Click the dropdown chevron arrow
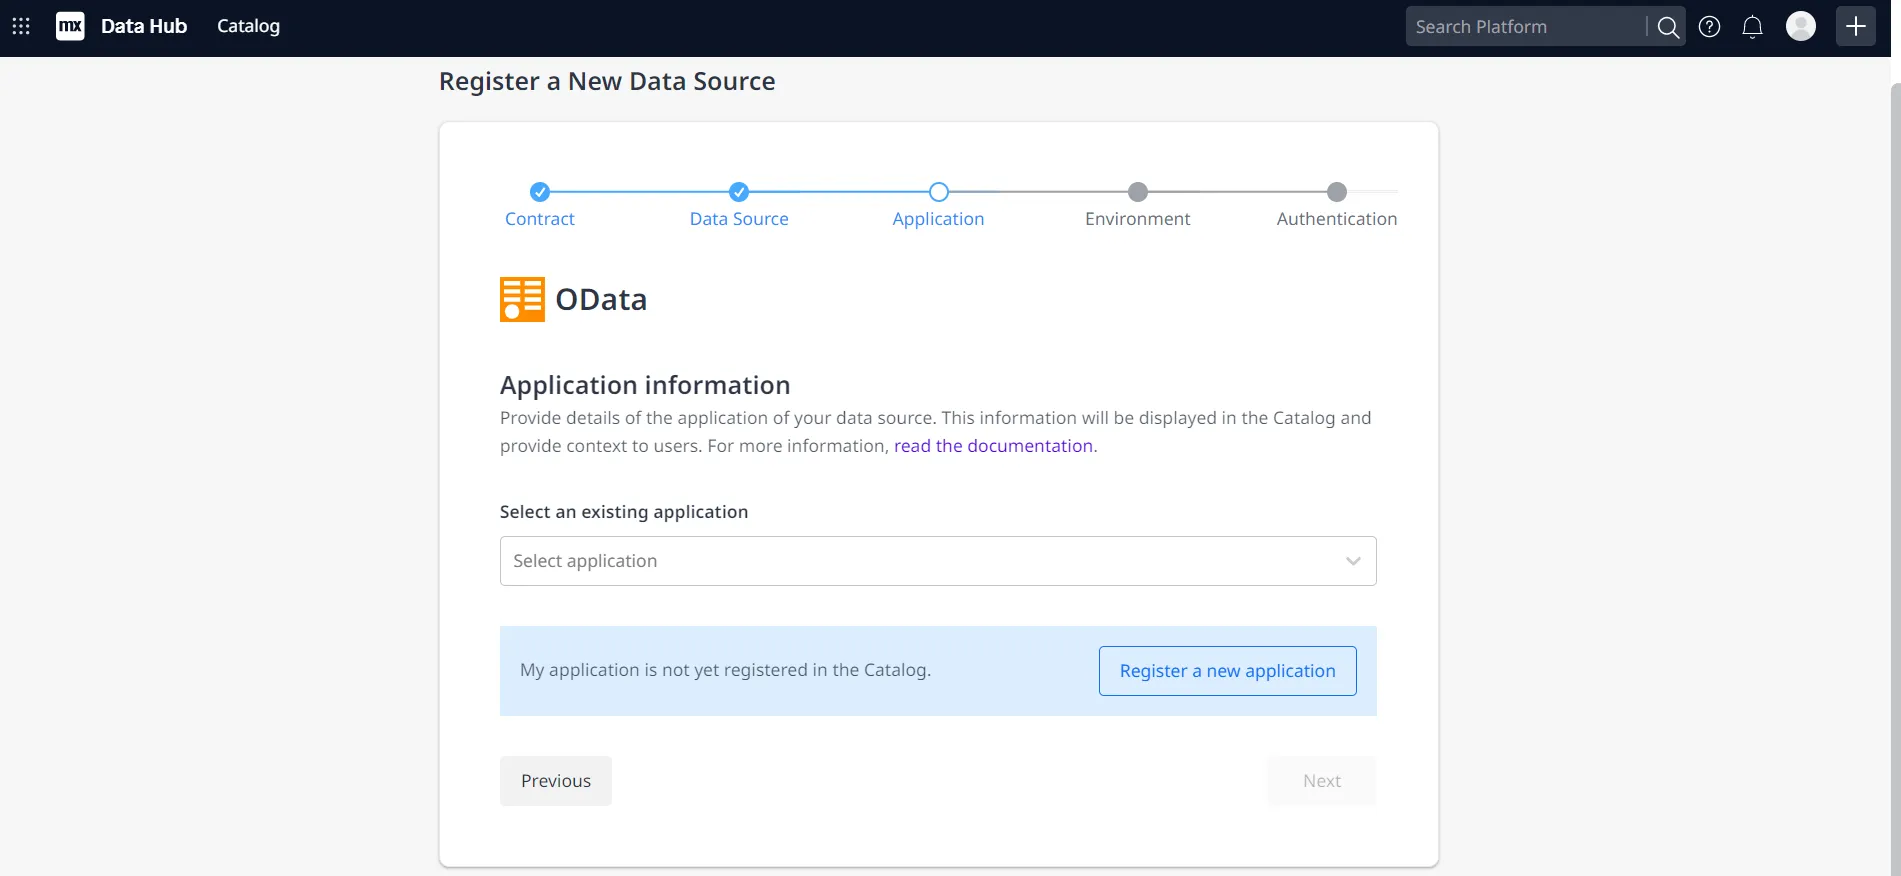This screenshot has width=1901, height=876. point(1353,561)
